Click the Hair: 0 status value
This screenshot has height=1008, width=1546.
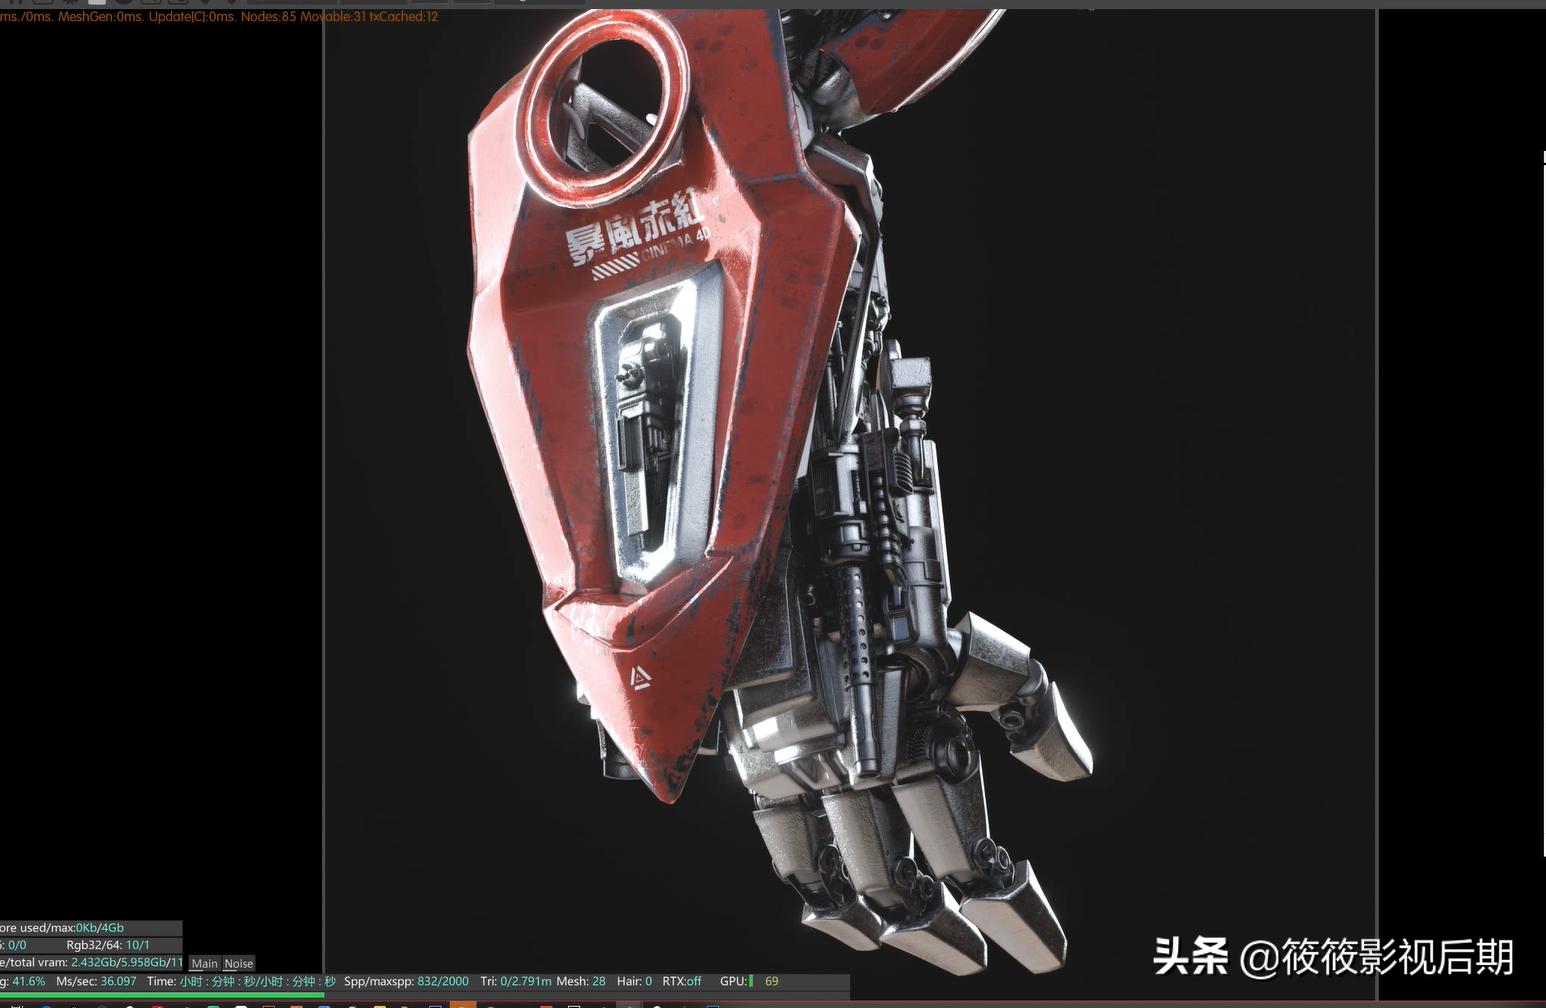coord(634,982)
